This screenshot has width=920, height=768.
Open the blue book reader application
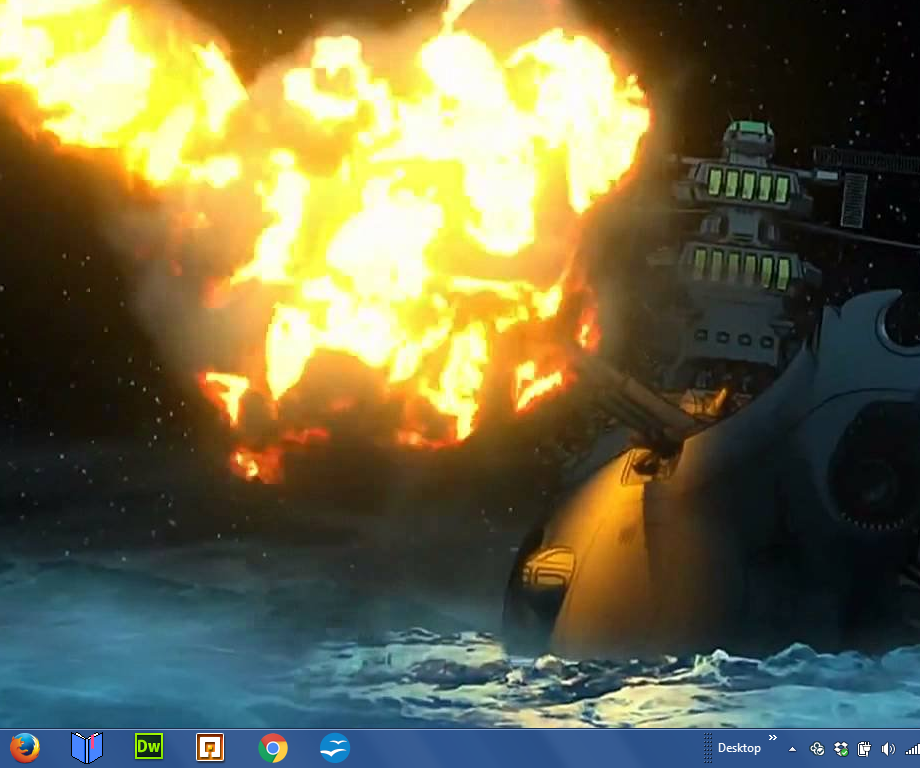click(86, 747)
